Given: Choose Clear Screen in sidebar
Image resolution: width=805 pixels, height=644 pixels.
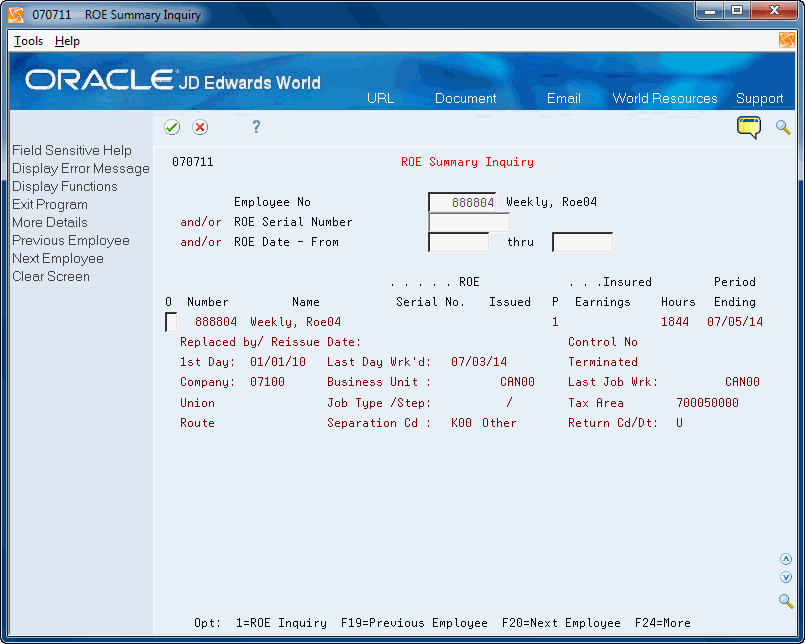Looking at the screenshot, I should pos(51,276).
